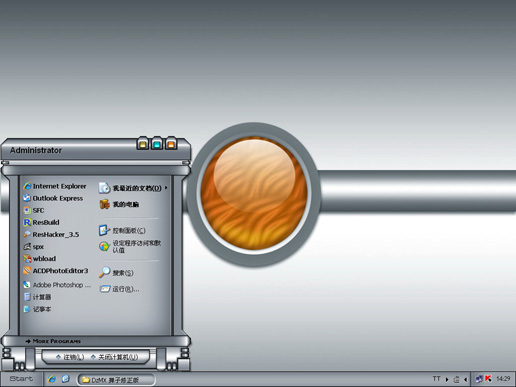Click the Internet Explorer quick launch icon
Viewport: 516px width, 387px height.
pyautogui.click(x=52, y=379)
